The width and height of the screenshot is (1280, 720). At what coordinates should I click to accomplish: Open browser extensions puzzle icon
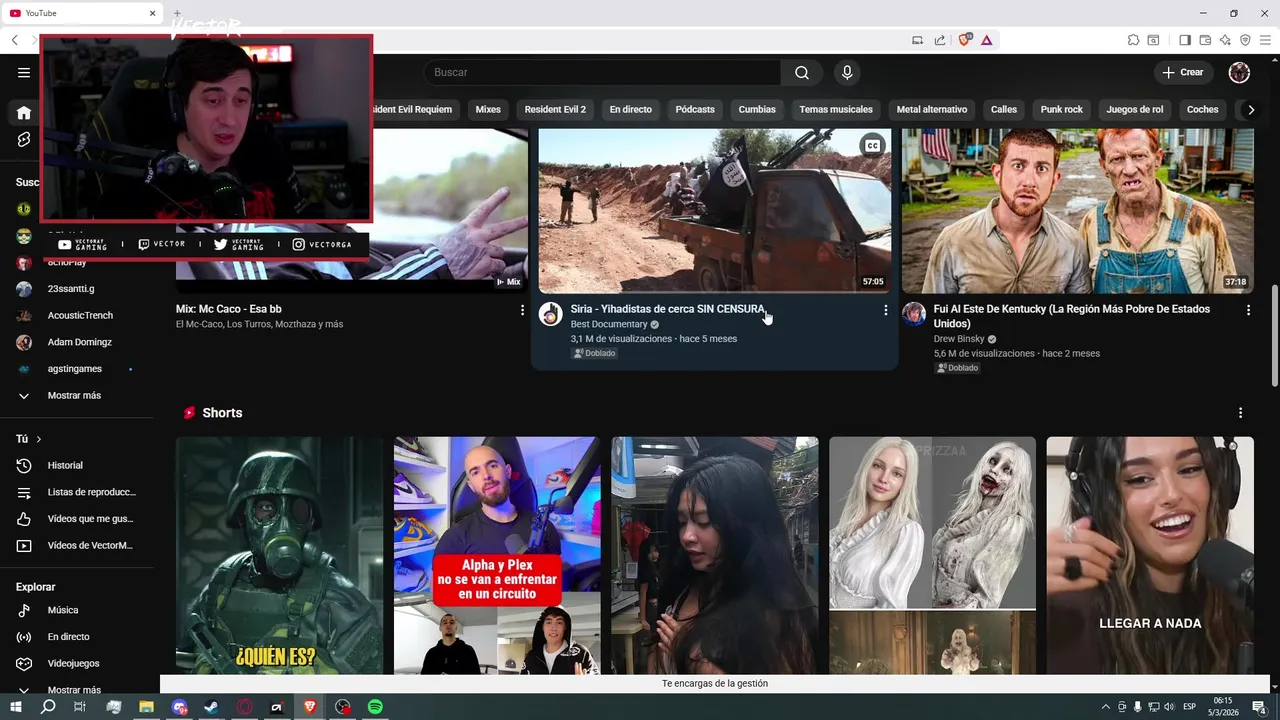pos(1133,40)
